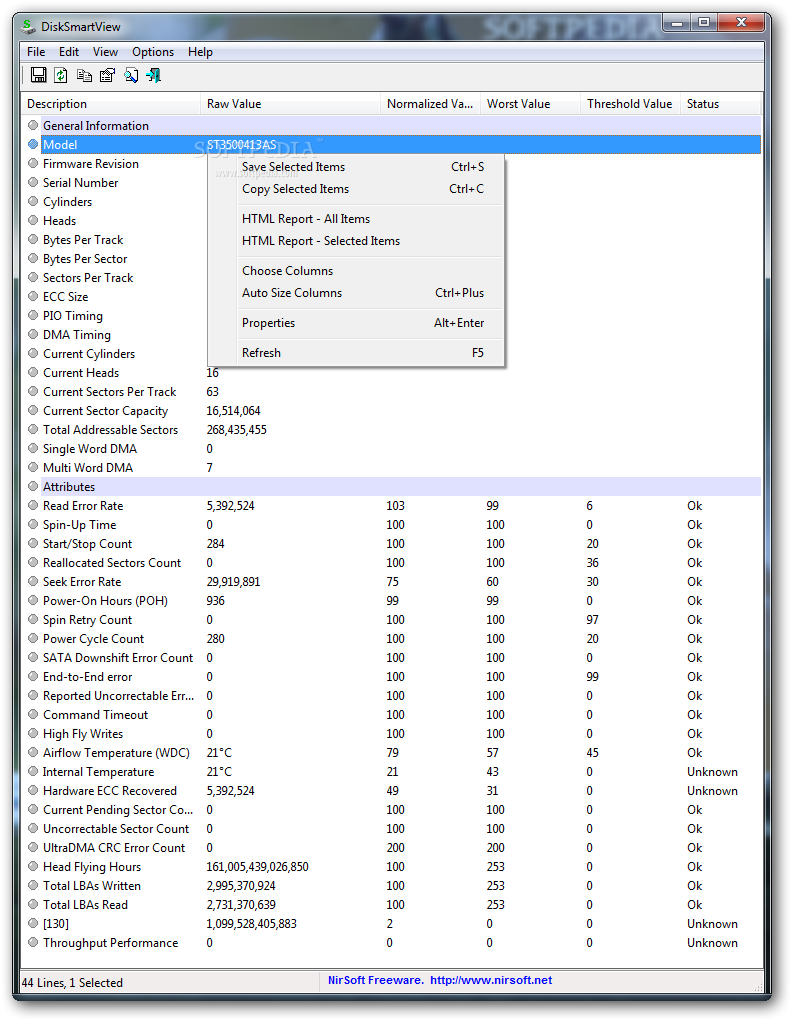Viewport: 792px width, 1021px height.
Task: Sort by the Raw Value column header
Action: 290,104
